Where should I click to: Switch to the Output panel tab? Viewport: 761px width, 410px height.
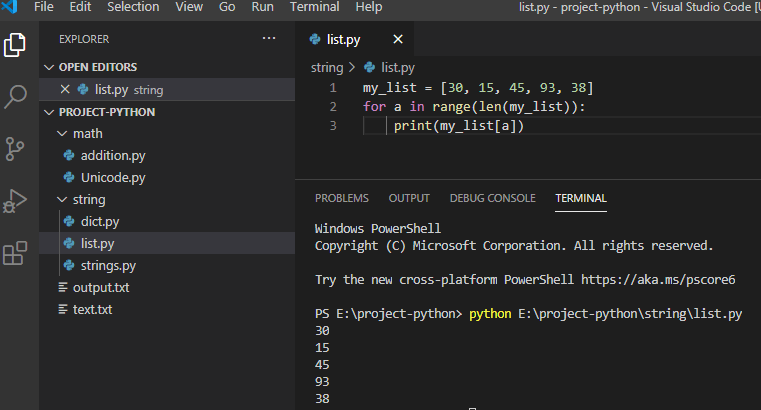click(409, 198)
